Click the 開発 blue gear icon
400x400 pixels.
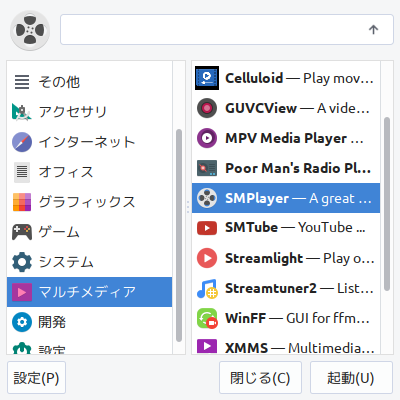click(22, 322)
